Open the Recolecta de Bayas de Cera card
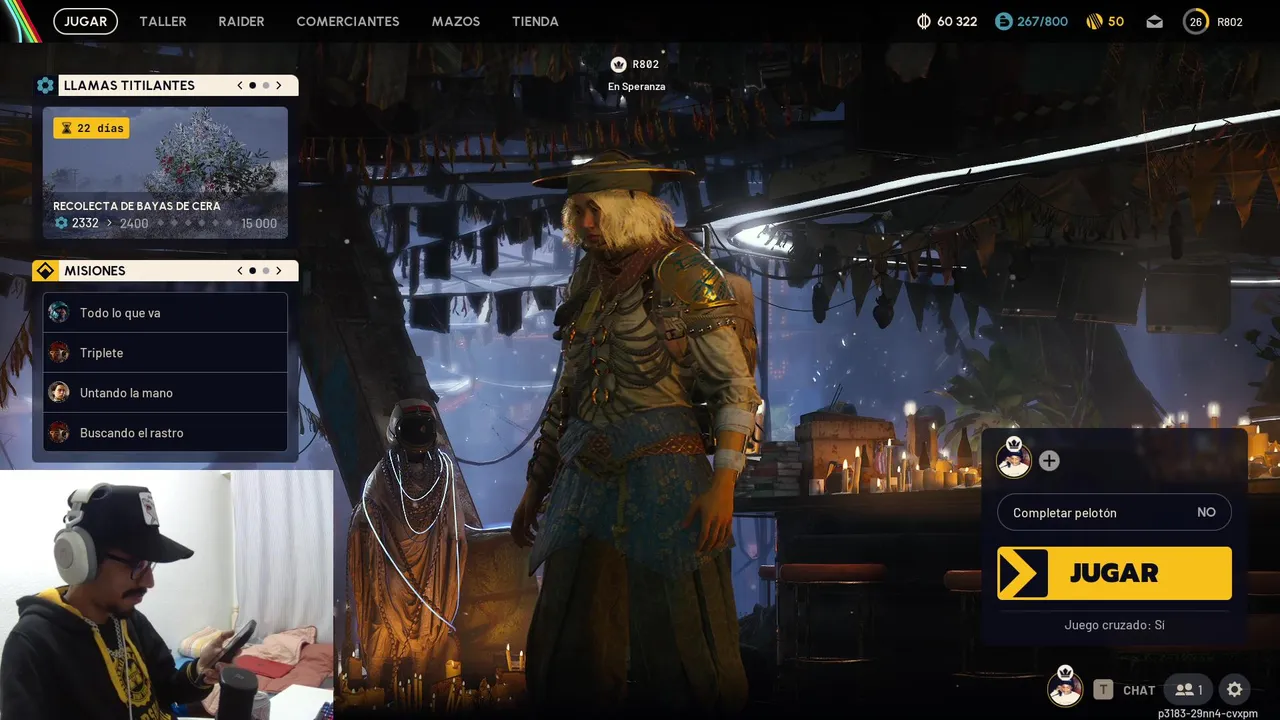Screen dimensions: 1280x720 165,173
